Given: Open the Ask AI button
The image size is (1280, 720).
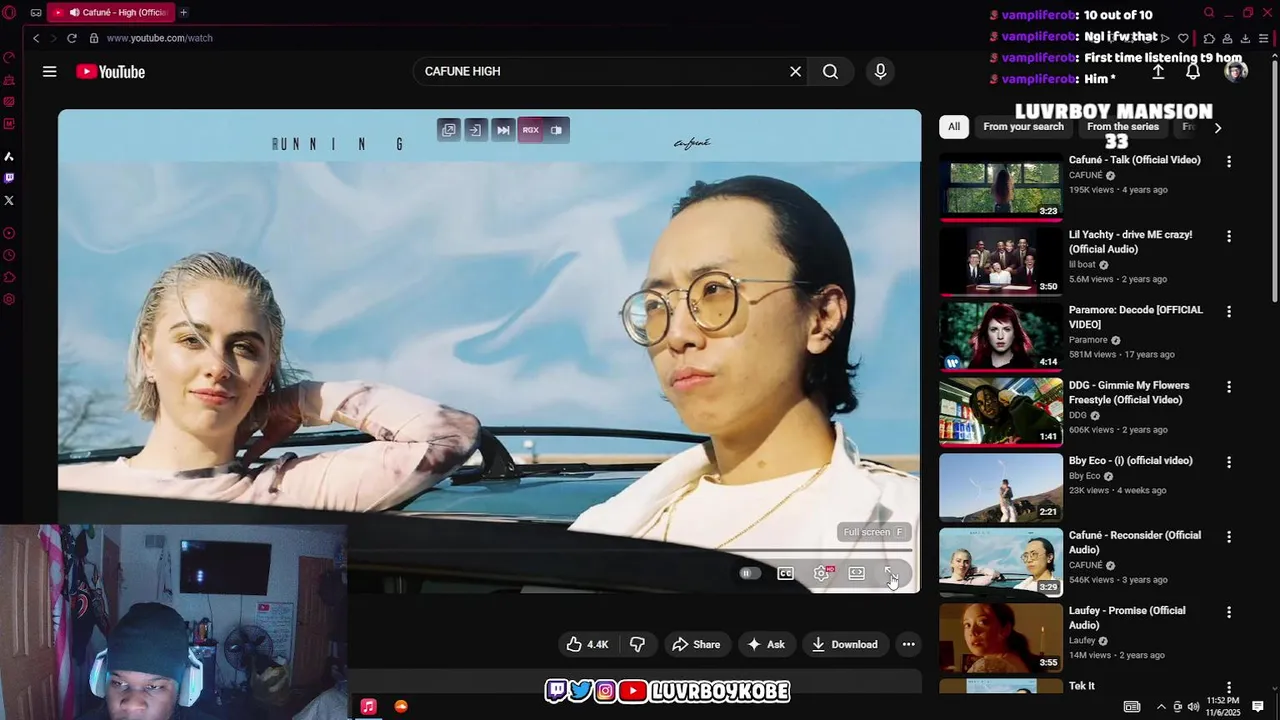Looking at the screenshot, I should point(767,644).
